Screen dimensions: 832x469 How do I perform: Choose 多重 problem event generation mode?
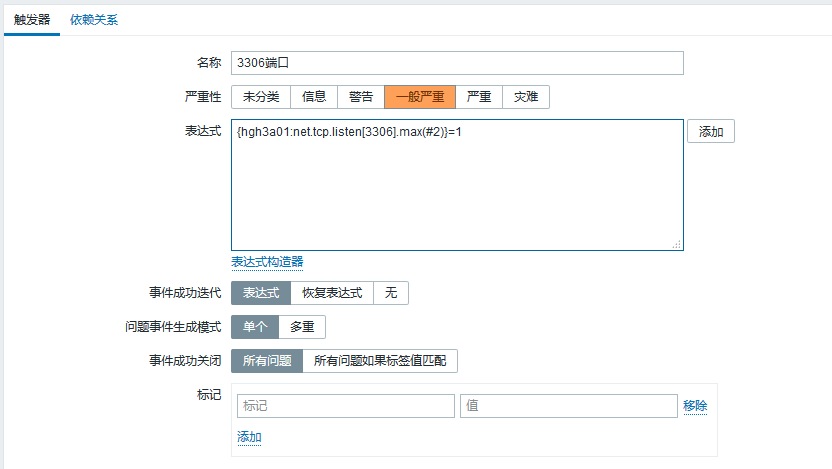(302, 327)
